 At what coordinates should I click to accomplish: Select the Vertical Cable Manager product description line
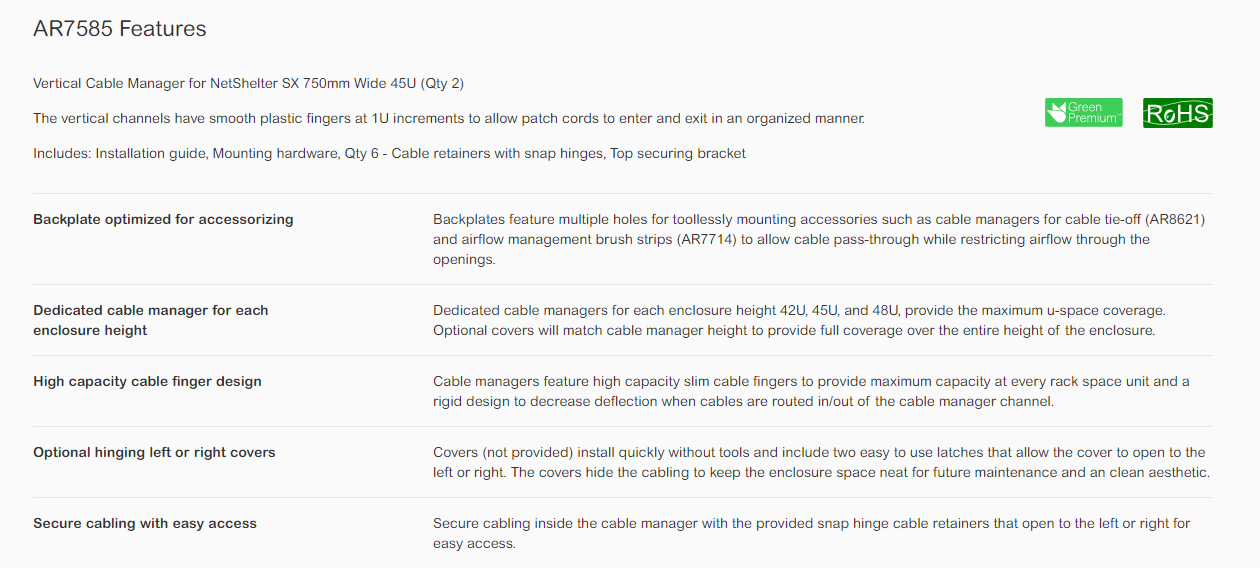tap(248, 83)
